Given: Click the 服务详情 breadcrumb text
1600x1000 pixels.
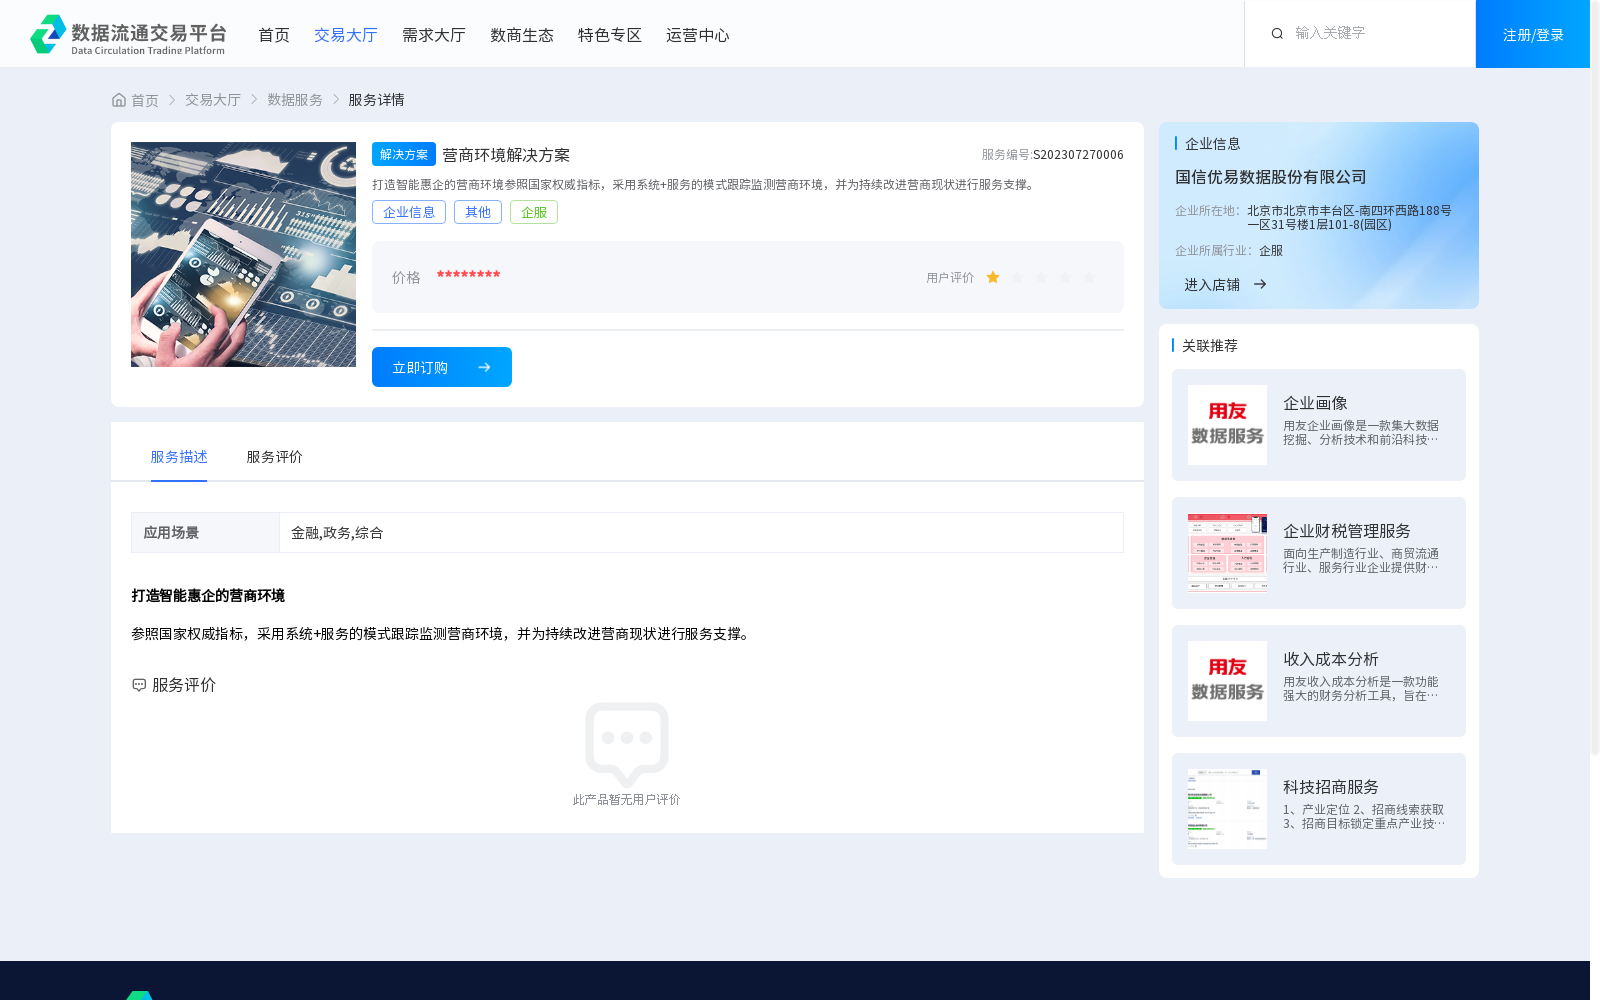Looking at the screenshot, I should point(376,100).
